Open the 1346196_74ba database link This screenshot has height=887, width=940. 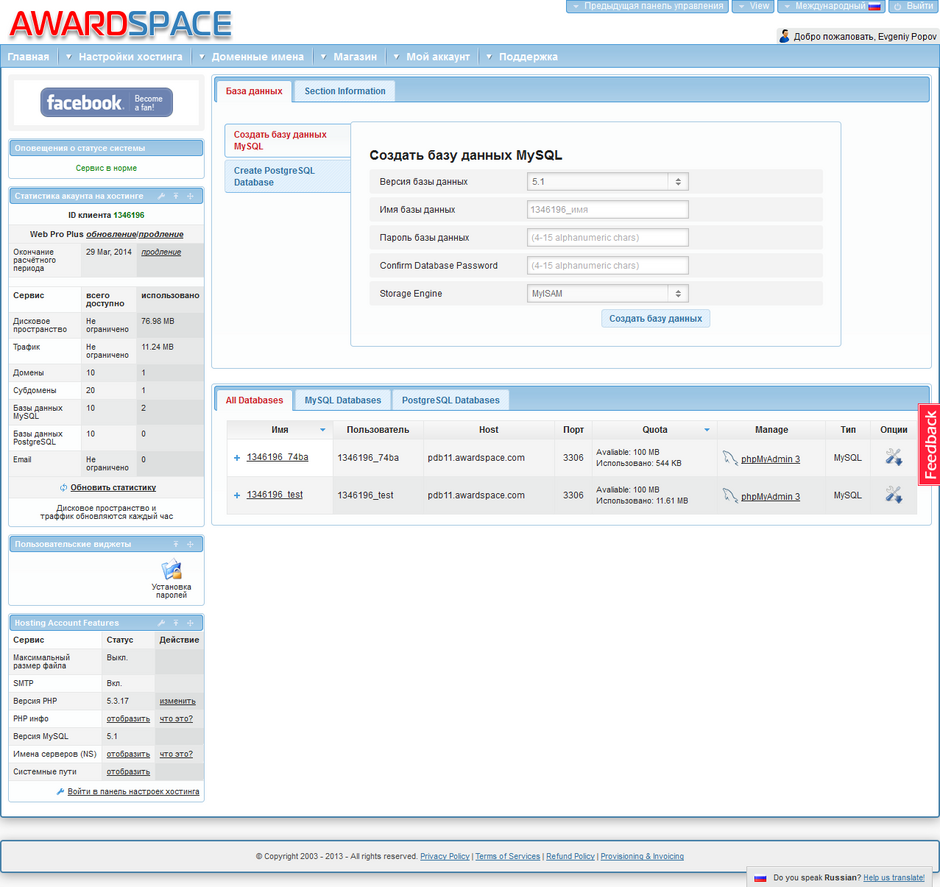(x=278, y=457)
